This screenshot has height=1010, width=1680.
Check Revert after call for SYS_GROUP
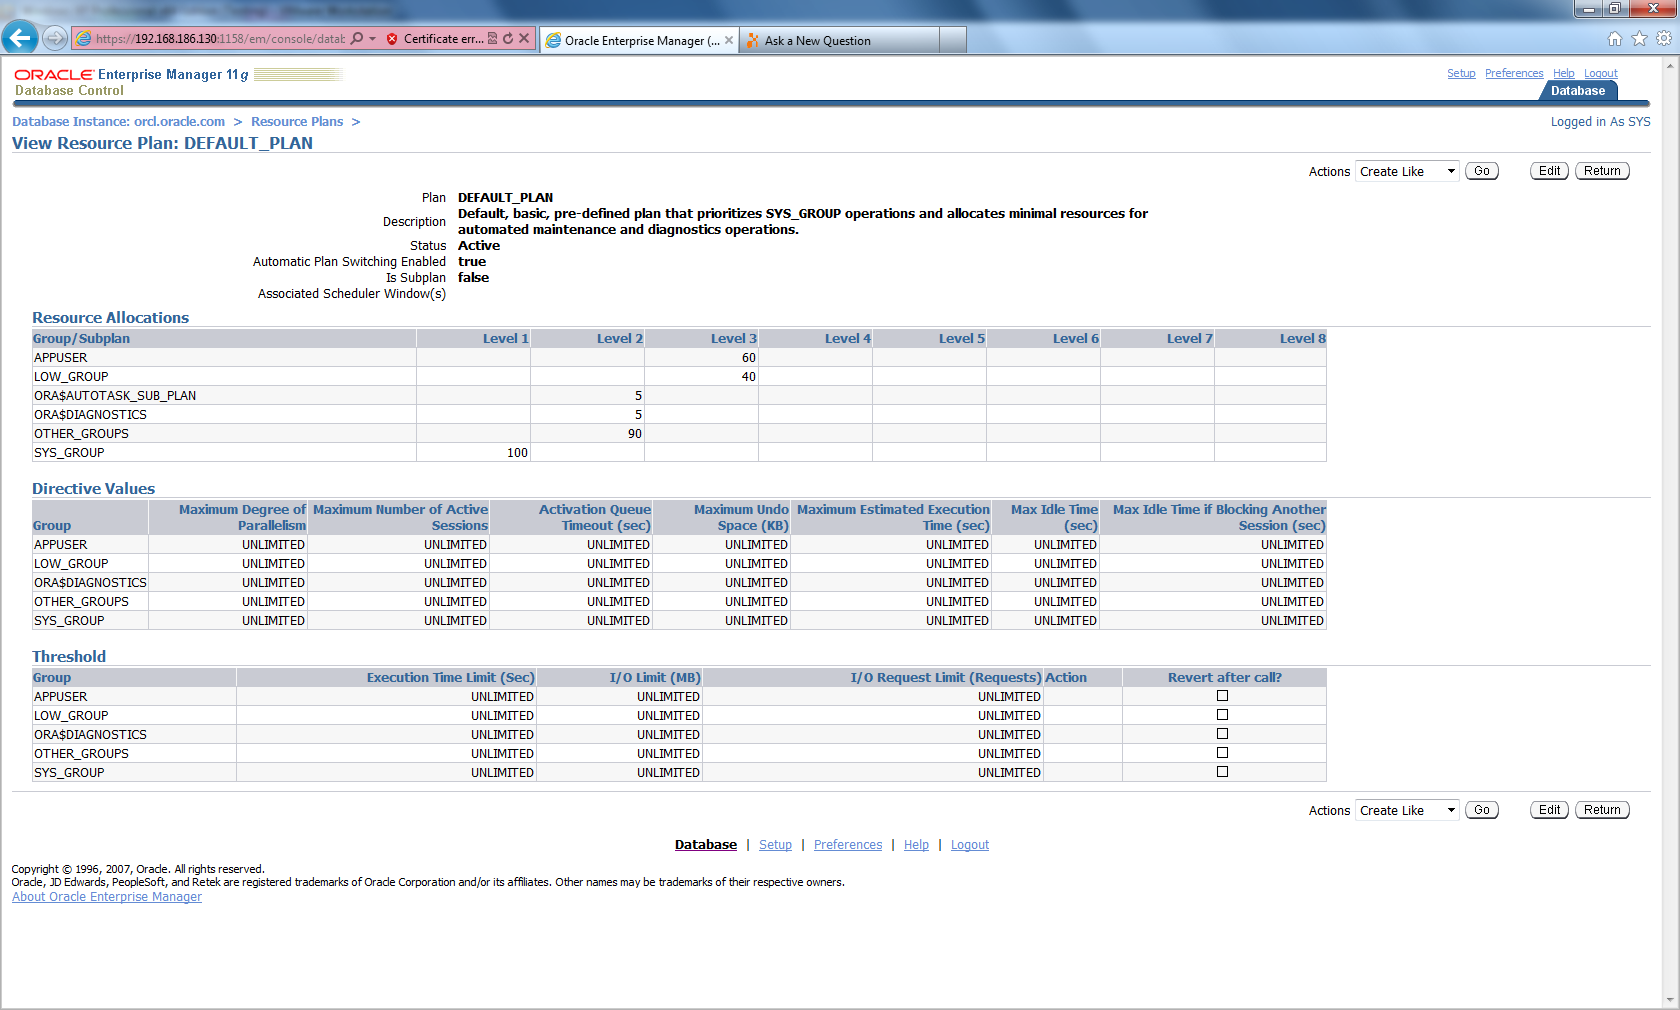pos(1222,771)
